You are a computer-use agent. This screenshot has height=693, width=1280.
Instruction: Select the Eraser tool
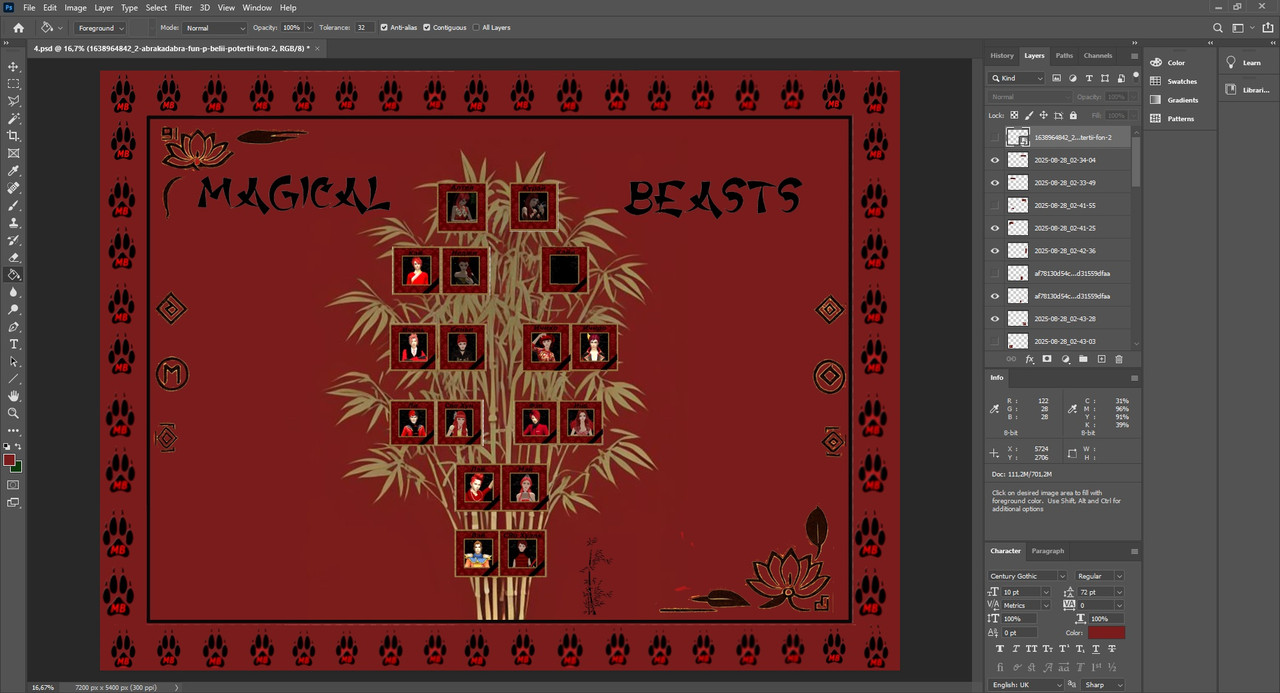(x=14, y=257)
